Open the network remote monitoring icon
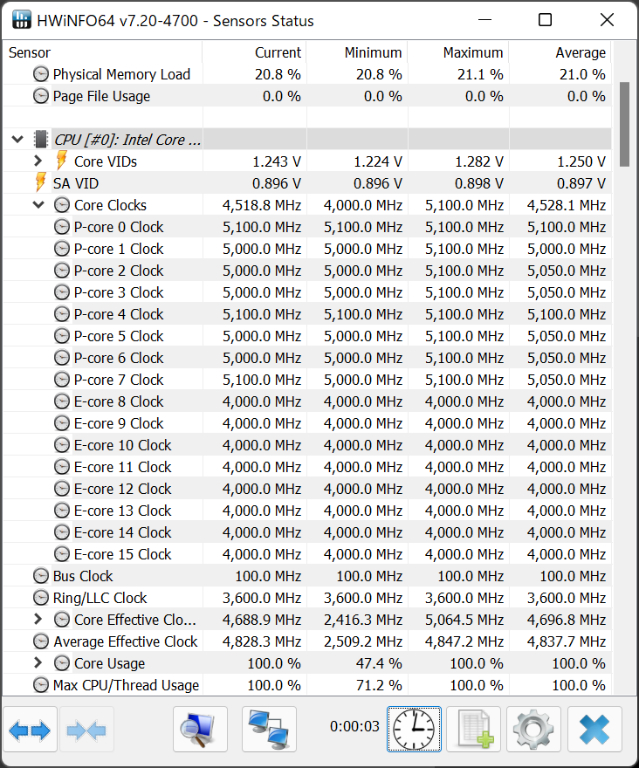The height and width of the screenshot is (768, 639). [x=269, y=730]
